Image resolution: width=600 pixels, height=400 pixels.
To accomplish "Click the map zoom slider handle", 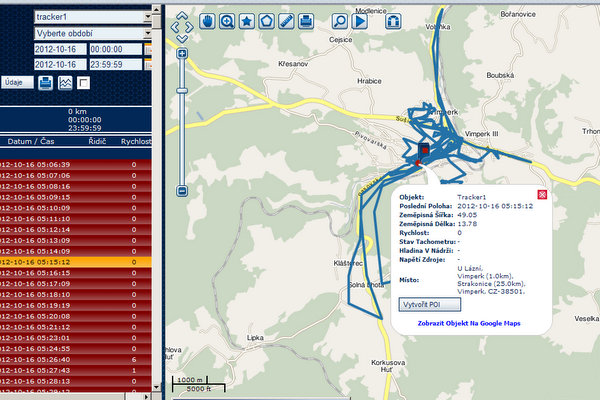I will pyautogui.click(x=182, y=89).
